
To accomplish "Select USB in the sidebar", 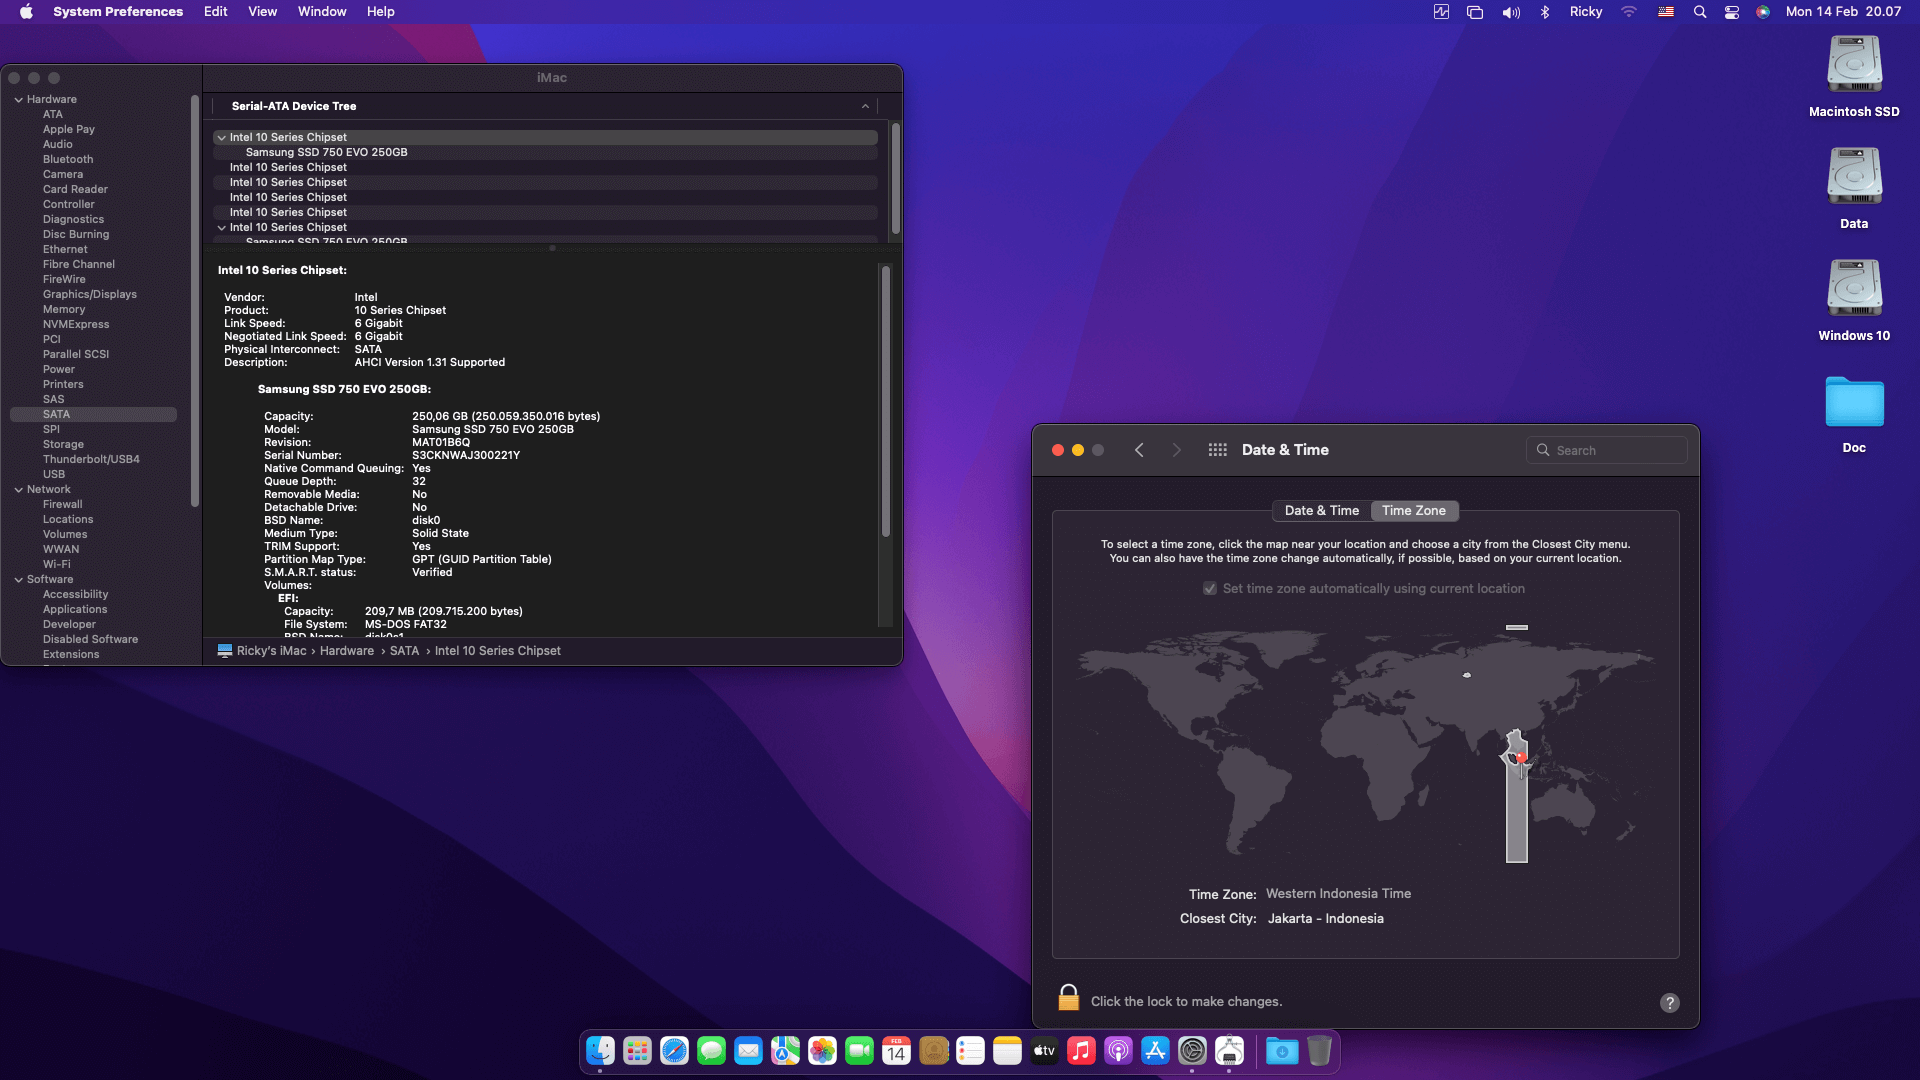I will 54,475.
